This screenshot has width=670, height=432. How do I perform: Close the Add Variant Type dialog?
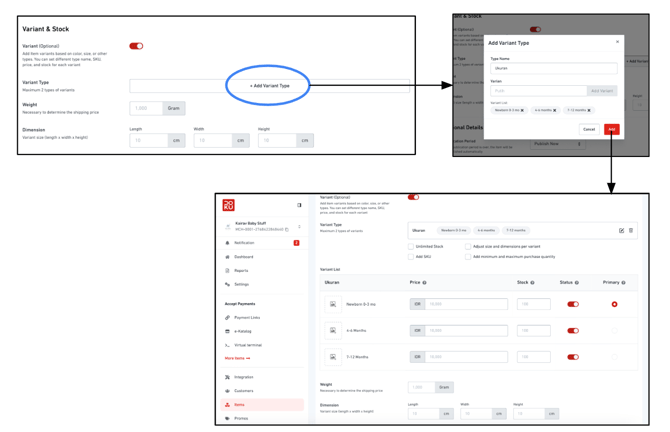617,42
